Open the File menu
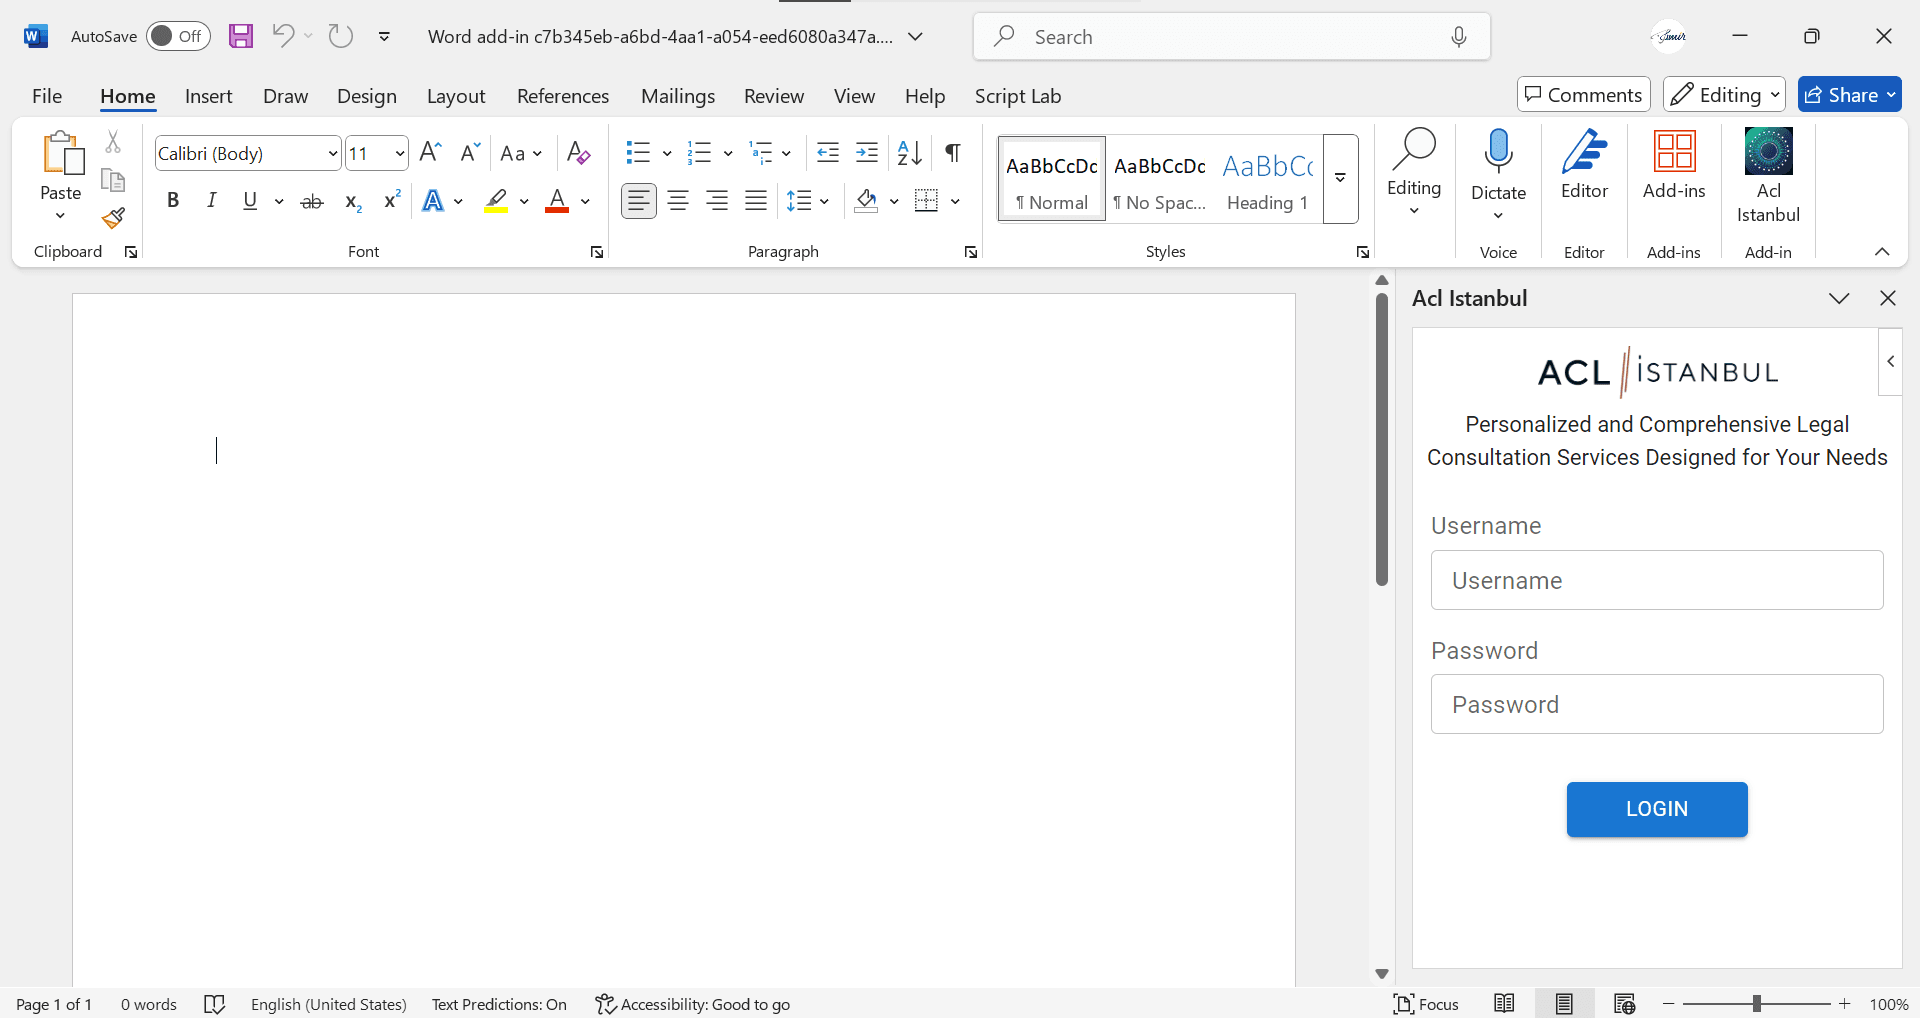1920x1018 pixels. (x=47, y=96)
